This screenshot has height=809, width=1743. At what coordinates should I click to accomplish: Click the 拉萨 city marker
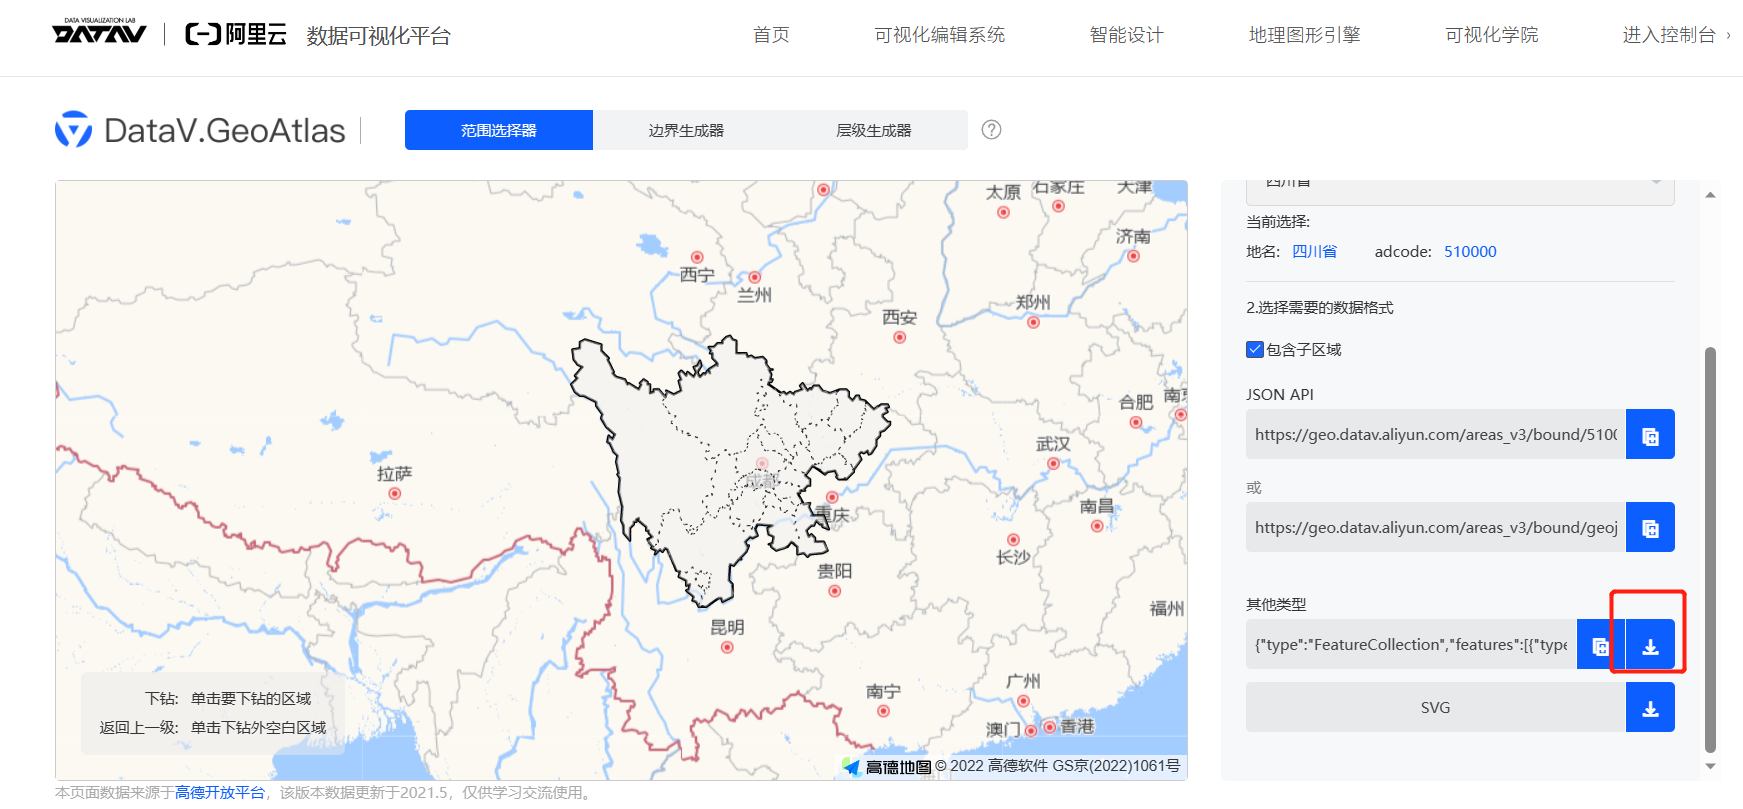394,493
